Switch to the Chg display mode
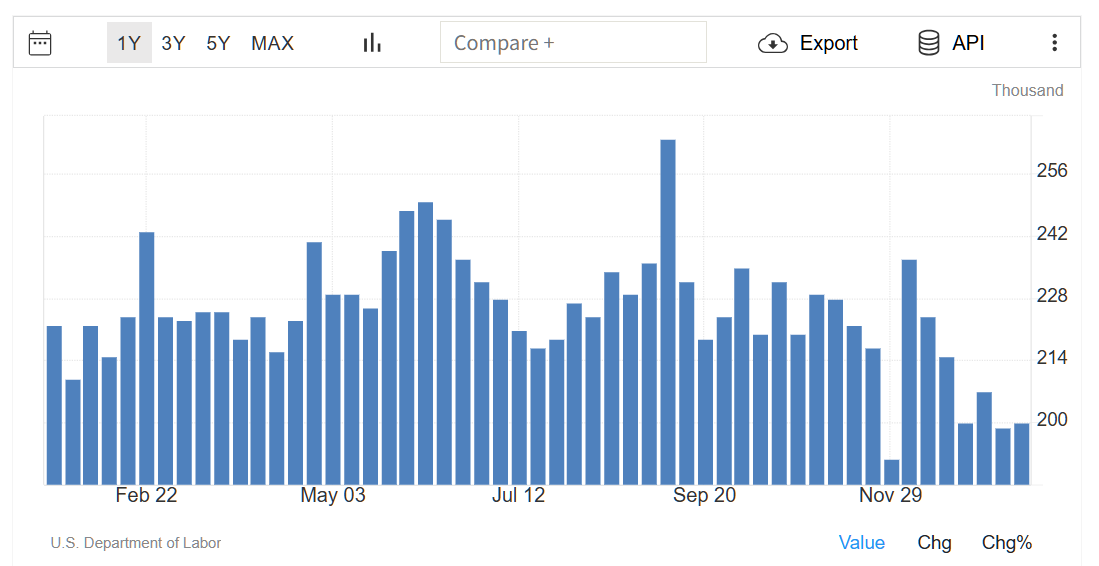The image size is (1099, 566). click(934, 543)
